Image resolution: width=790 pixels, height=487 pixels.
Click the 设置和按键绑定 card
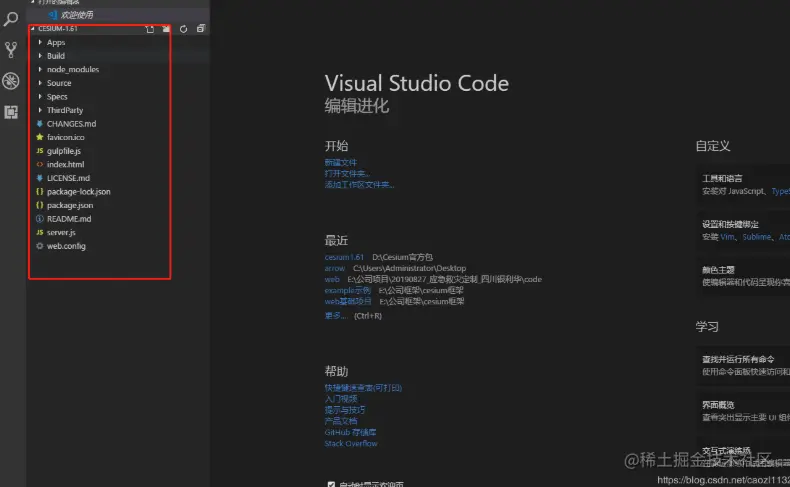743,231
